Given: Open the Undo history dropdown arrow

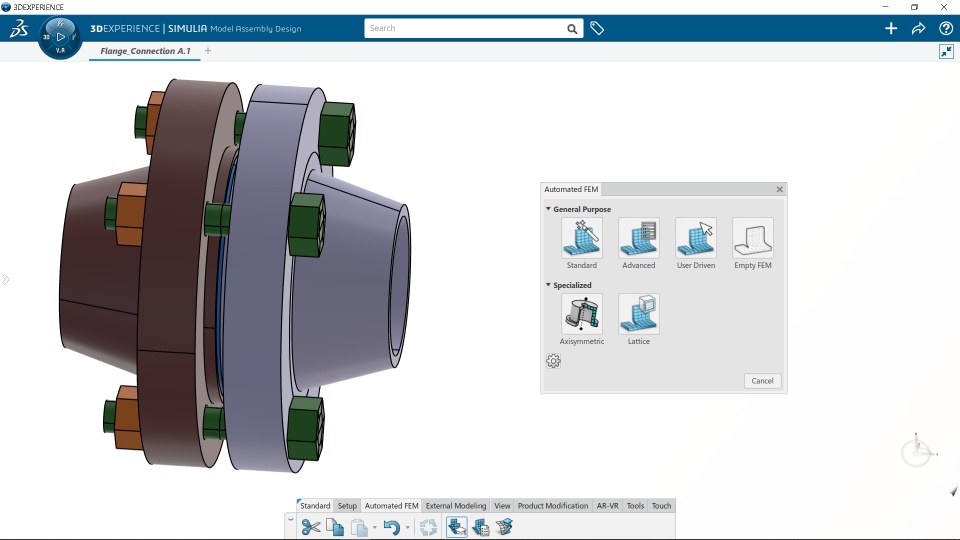Looking at the screenshot, I should pos(408,527).
